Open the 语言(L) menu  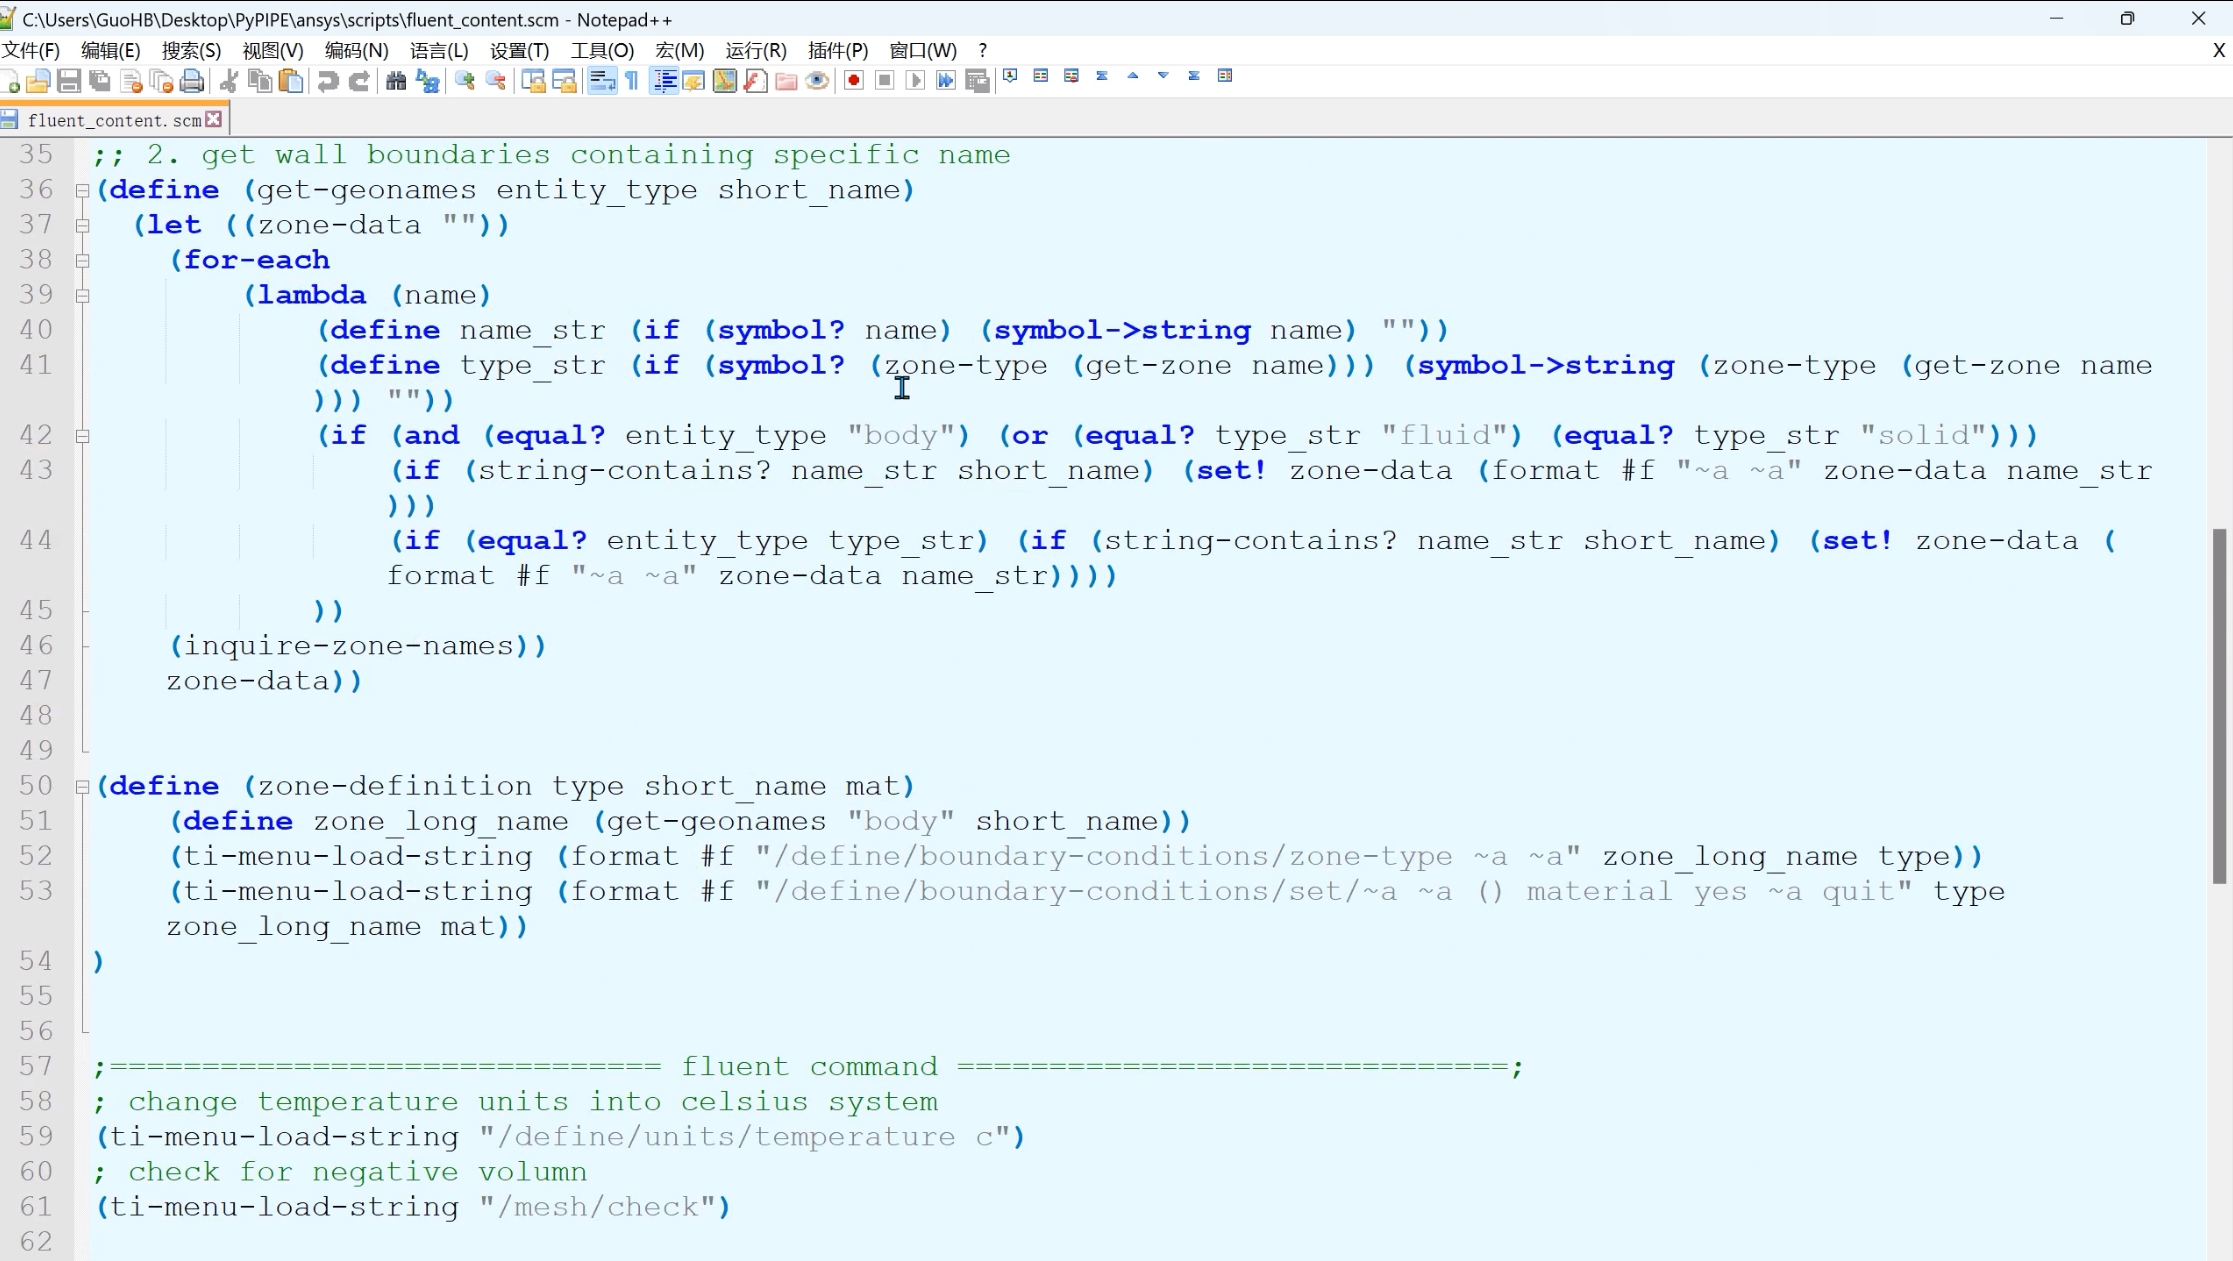439,50
